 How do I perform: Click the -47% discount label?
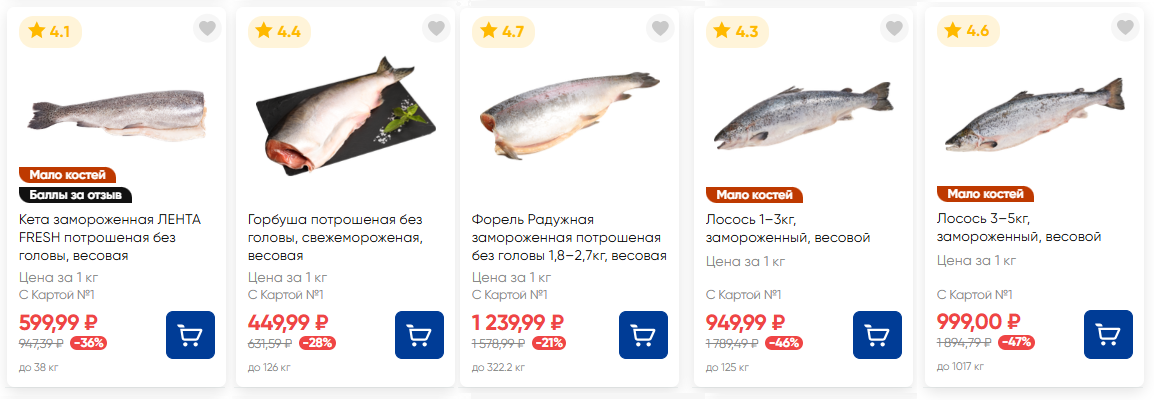(x=1015, y=342)
